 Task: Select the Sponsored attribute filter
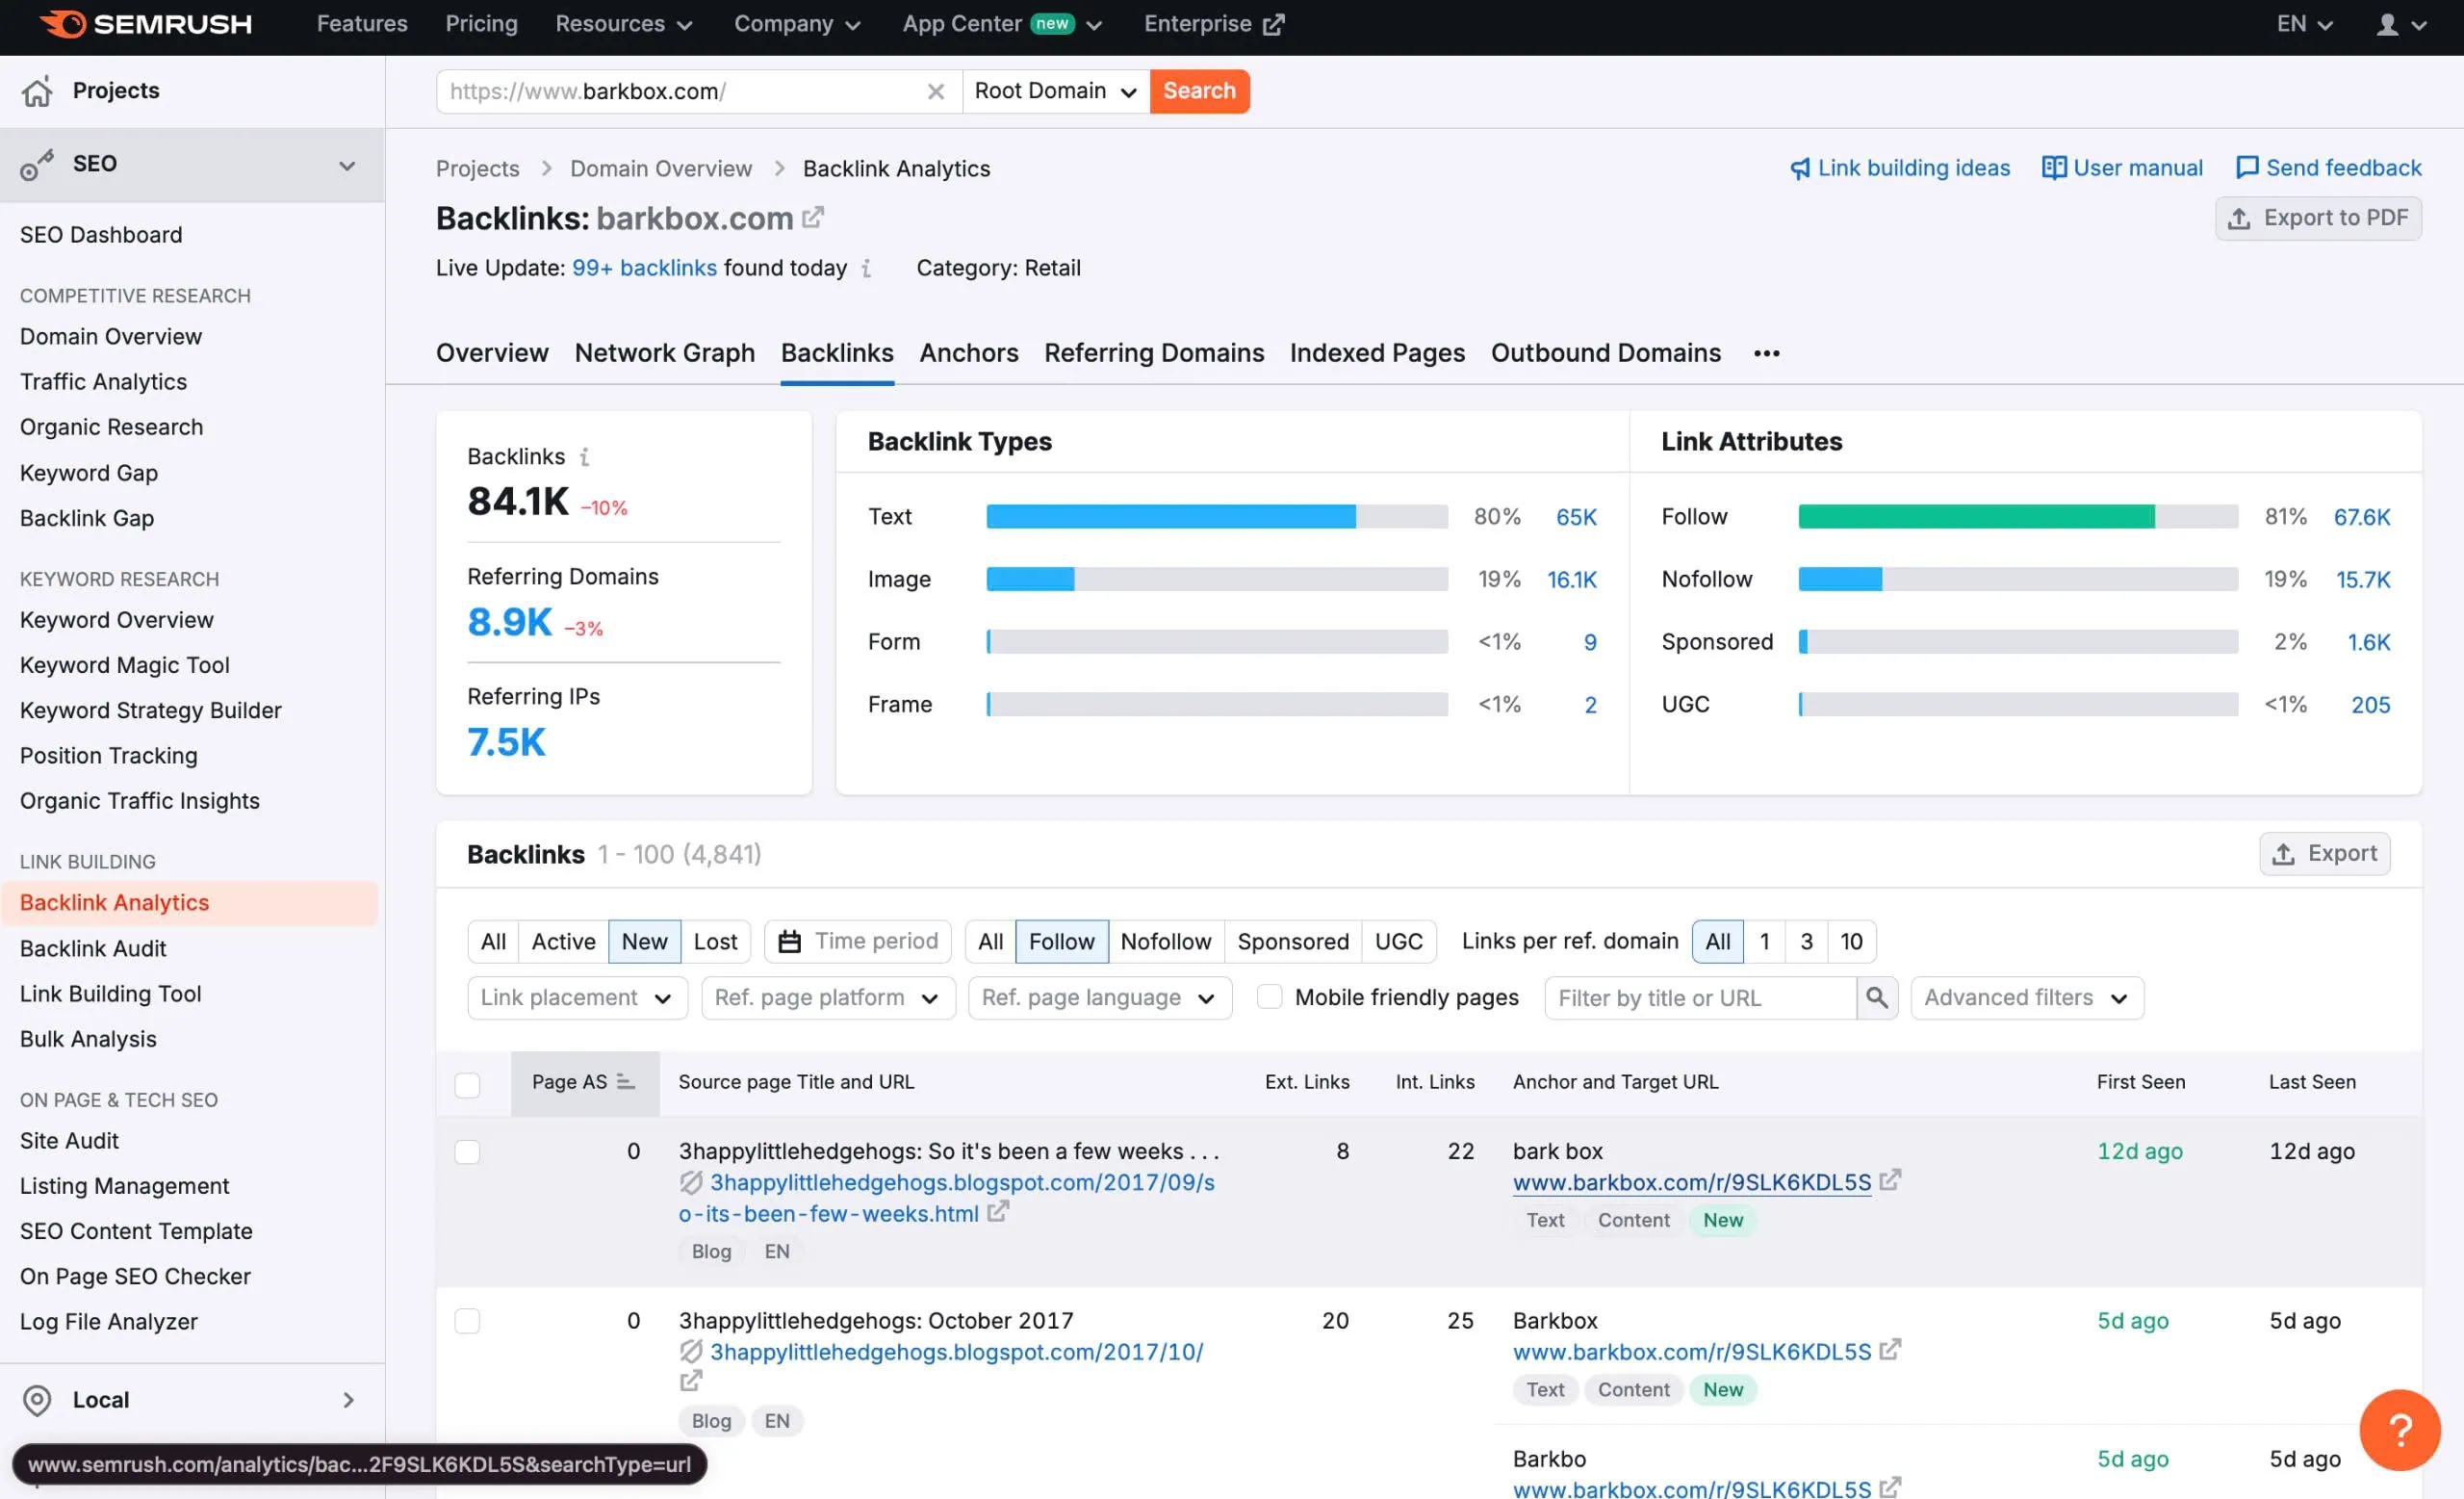[1292, 942]
